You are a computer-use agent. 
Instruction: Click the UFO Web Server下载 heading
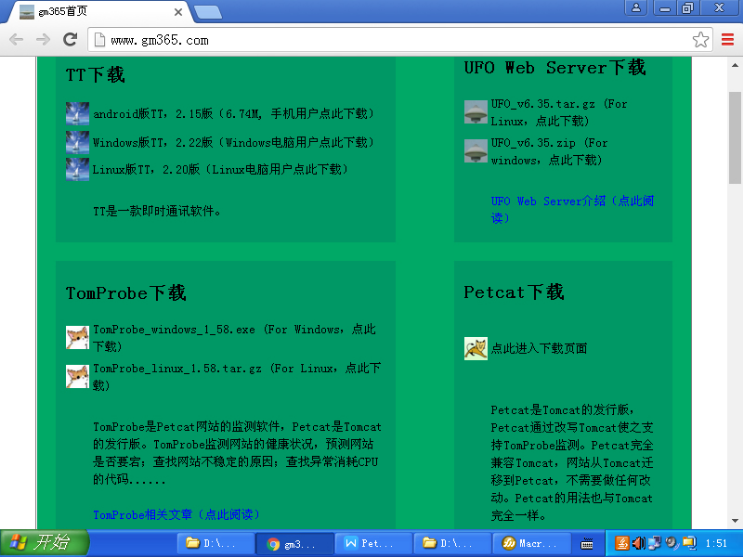(x=555, y=67)
